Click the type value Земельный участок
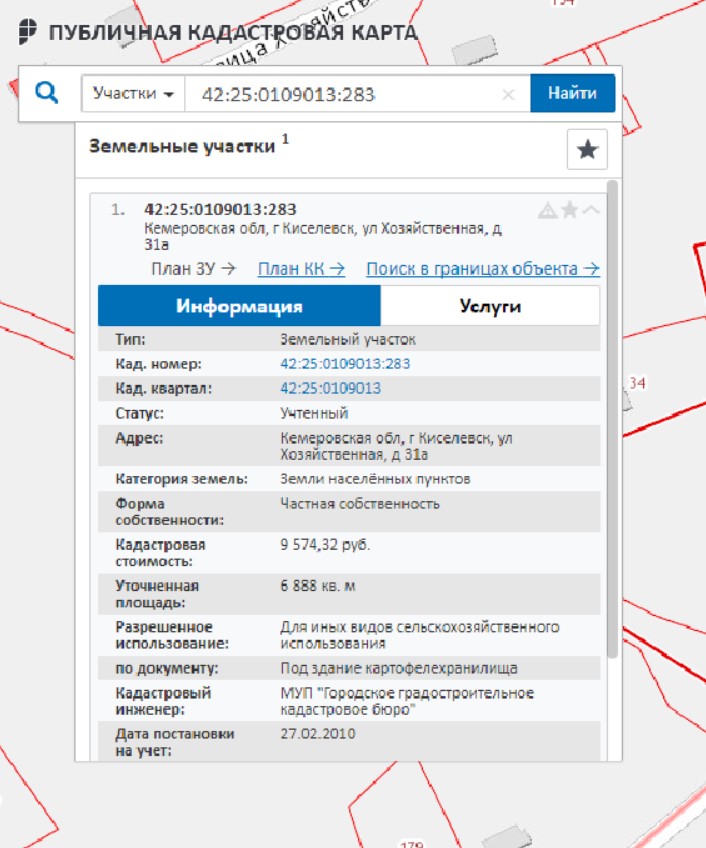The image size is (706, 848). pos(348,340)
